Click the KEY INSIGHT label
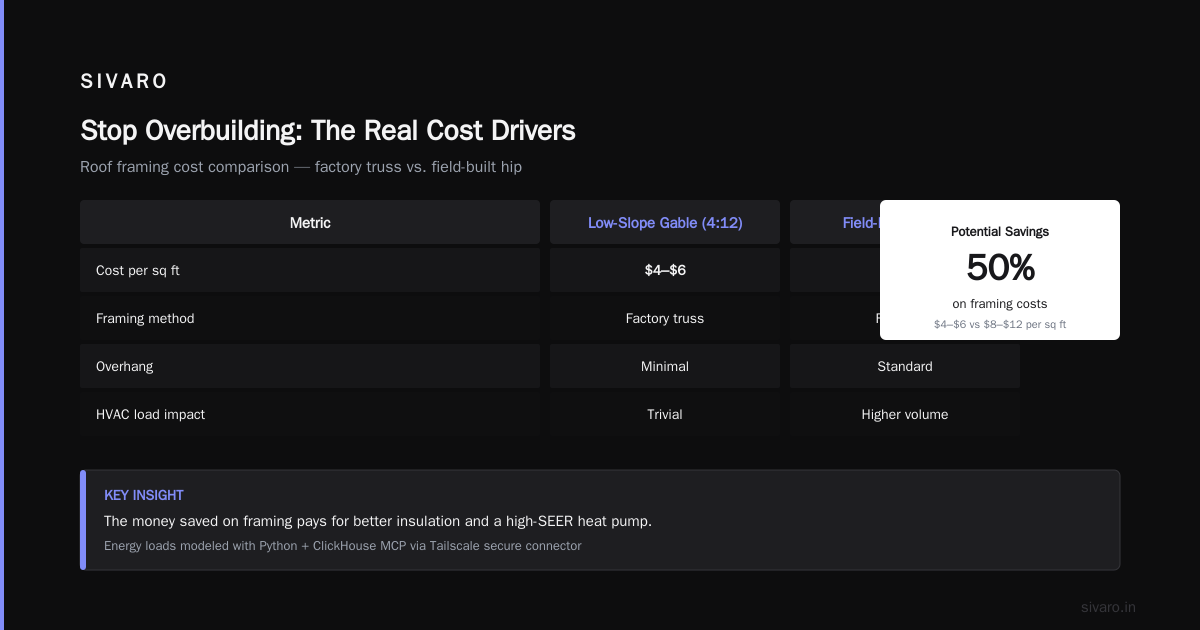The image size is (1200, 630). (144, 495)
